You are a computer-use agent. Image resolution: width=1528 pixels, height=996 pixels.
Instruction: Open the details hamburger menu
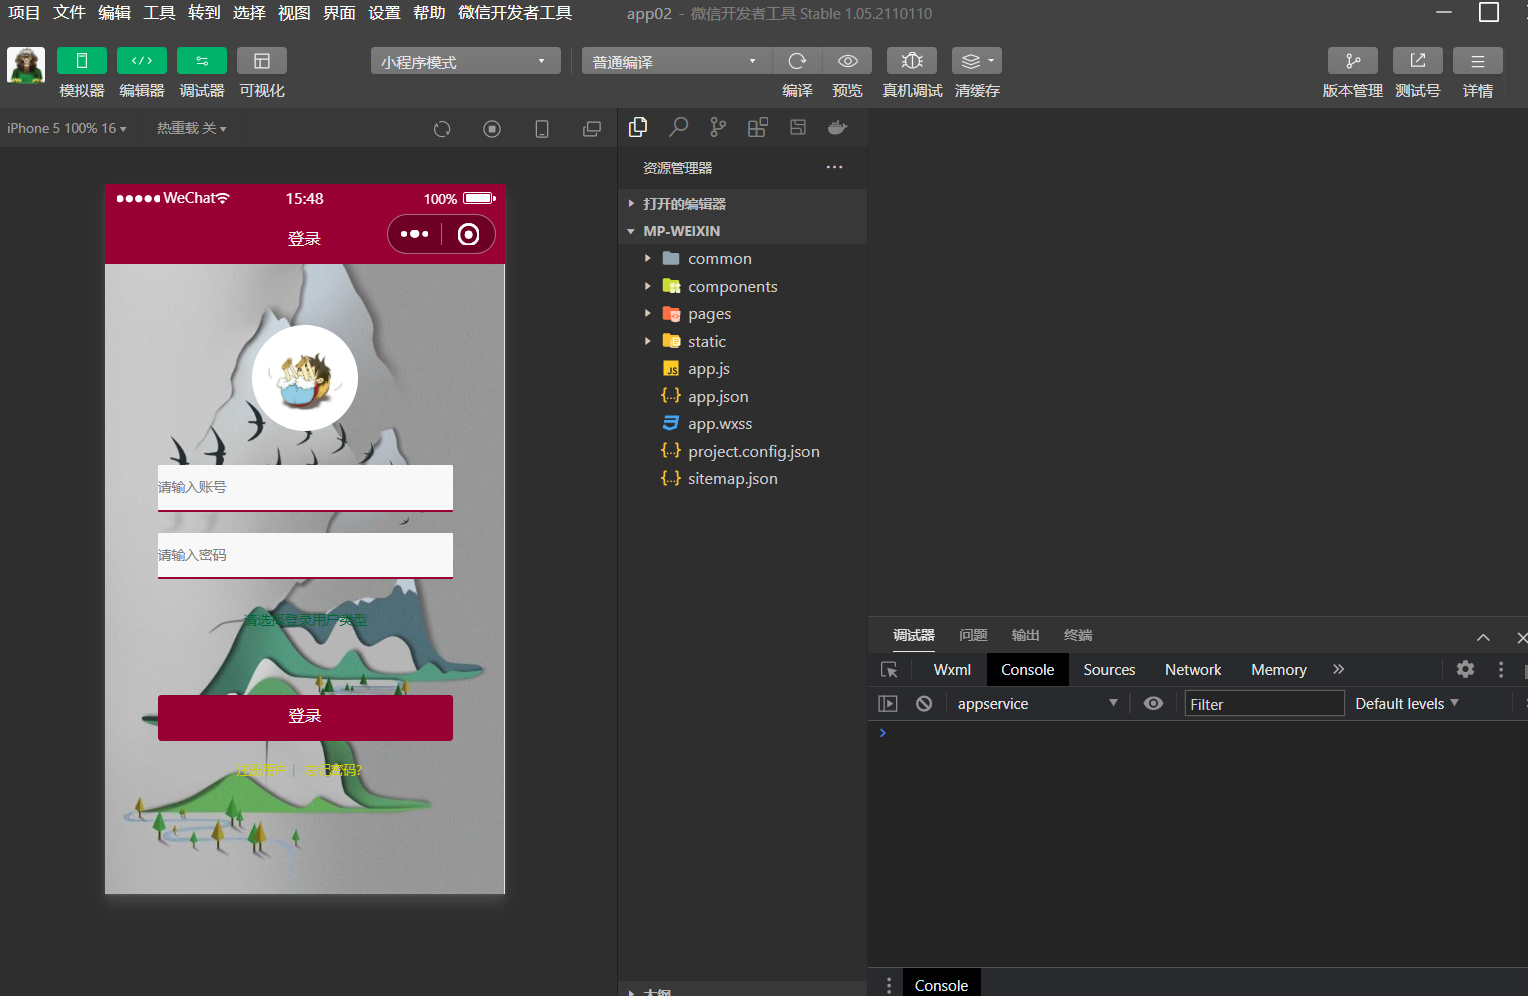click(x=1478, y=61)
